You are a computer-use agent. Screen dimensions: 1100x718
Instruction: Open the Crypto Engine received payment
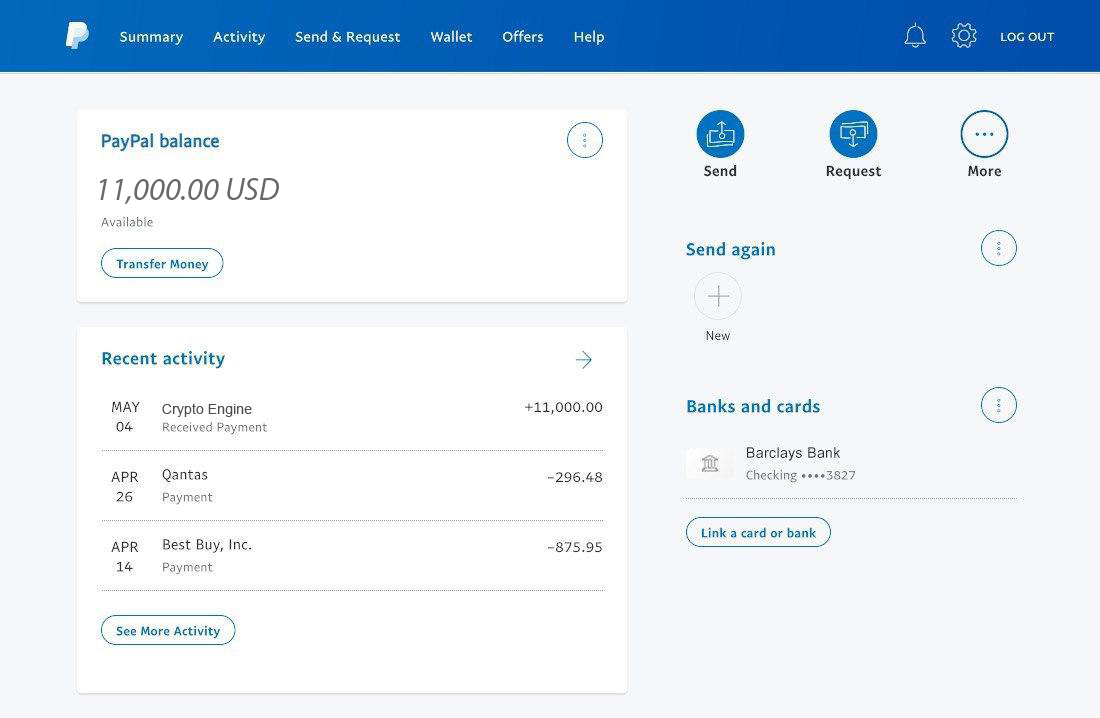[352, 416]
